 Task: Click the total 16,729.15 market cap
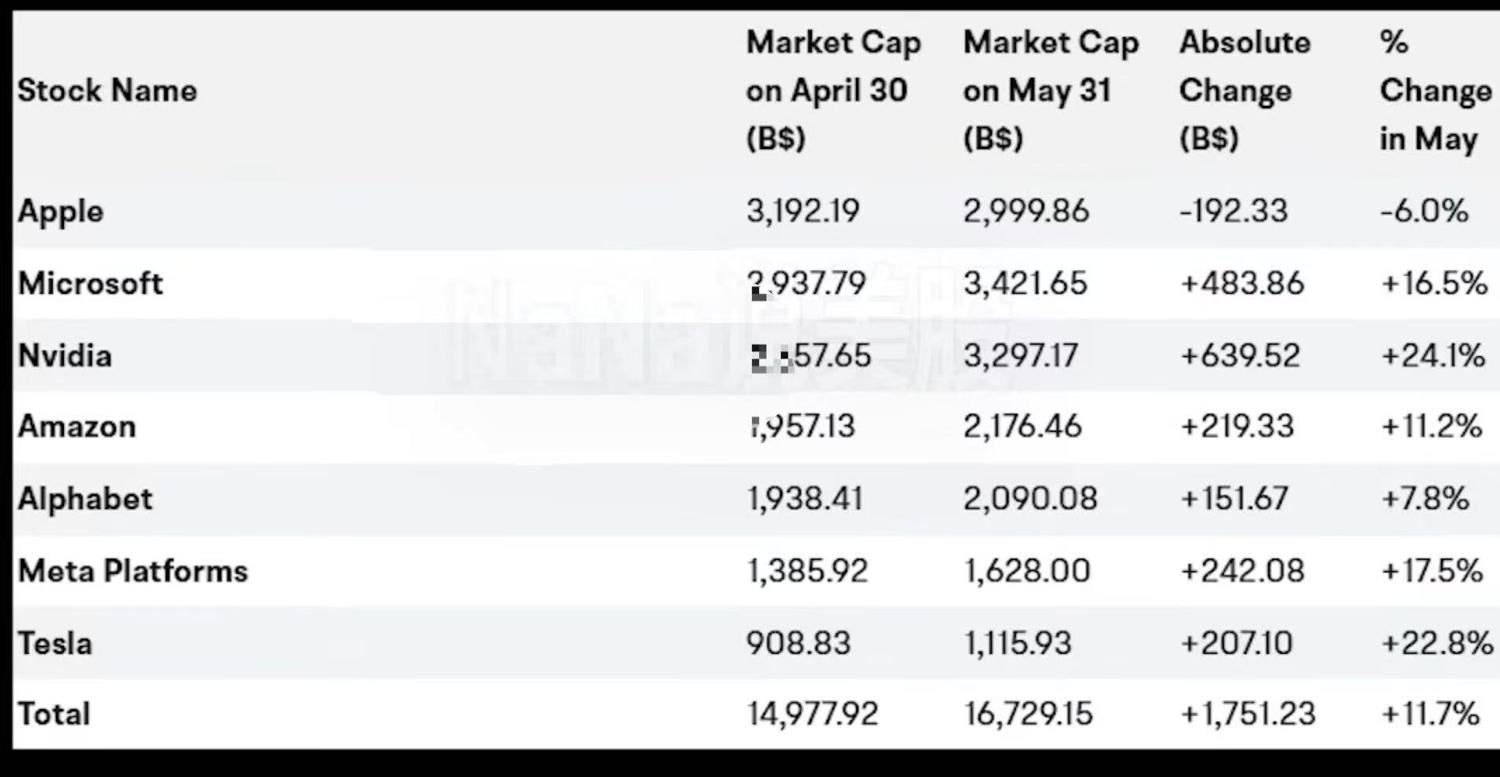pyautogui.click(x=1029, y=714)
